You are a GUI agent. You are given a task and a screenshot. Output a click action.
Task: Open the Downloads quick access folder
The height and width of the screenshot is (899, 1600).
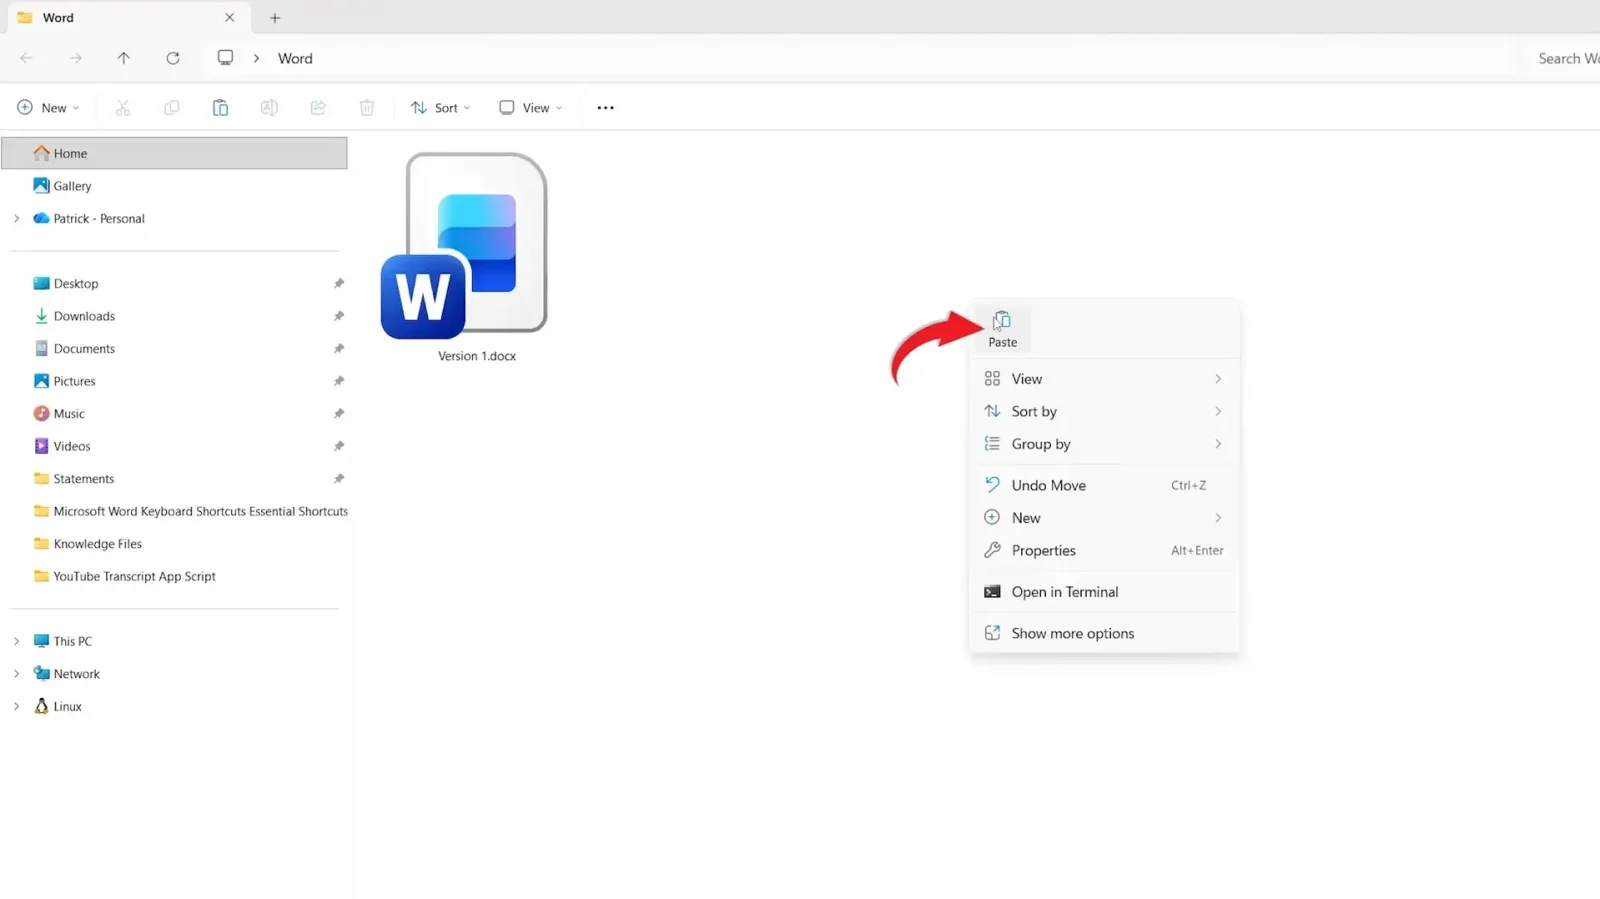(x=175, y=316)
